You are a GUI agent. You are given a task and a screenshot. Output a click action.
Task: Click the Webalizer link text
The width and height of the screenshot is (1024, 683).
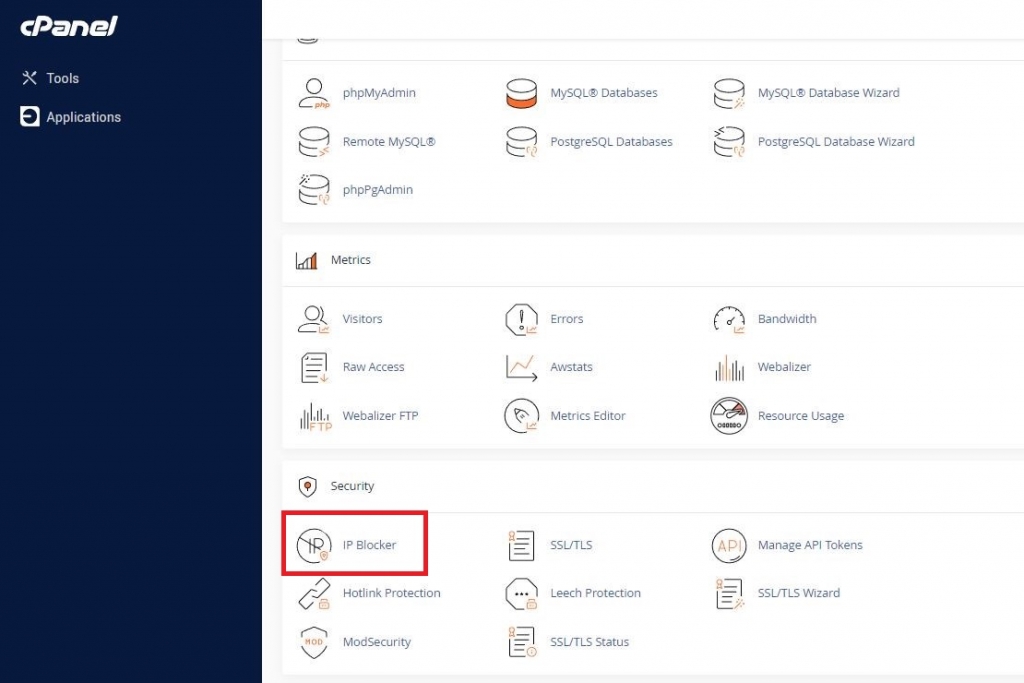coord(784,367)
